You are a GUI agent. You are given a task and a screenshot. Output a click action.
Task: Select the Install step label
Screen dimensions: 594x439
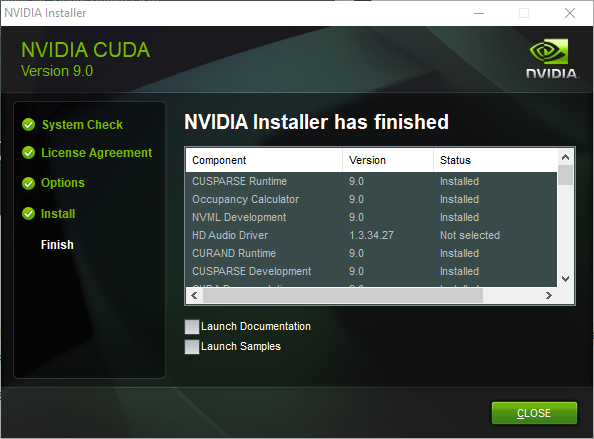click(58, 214)
